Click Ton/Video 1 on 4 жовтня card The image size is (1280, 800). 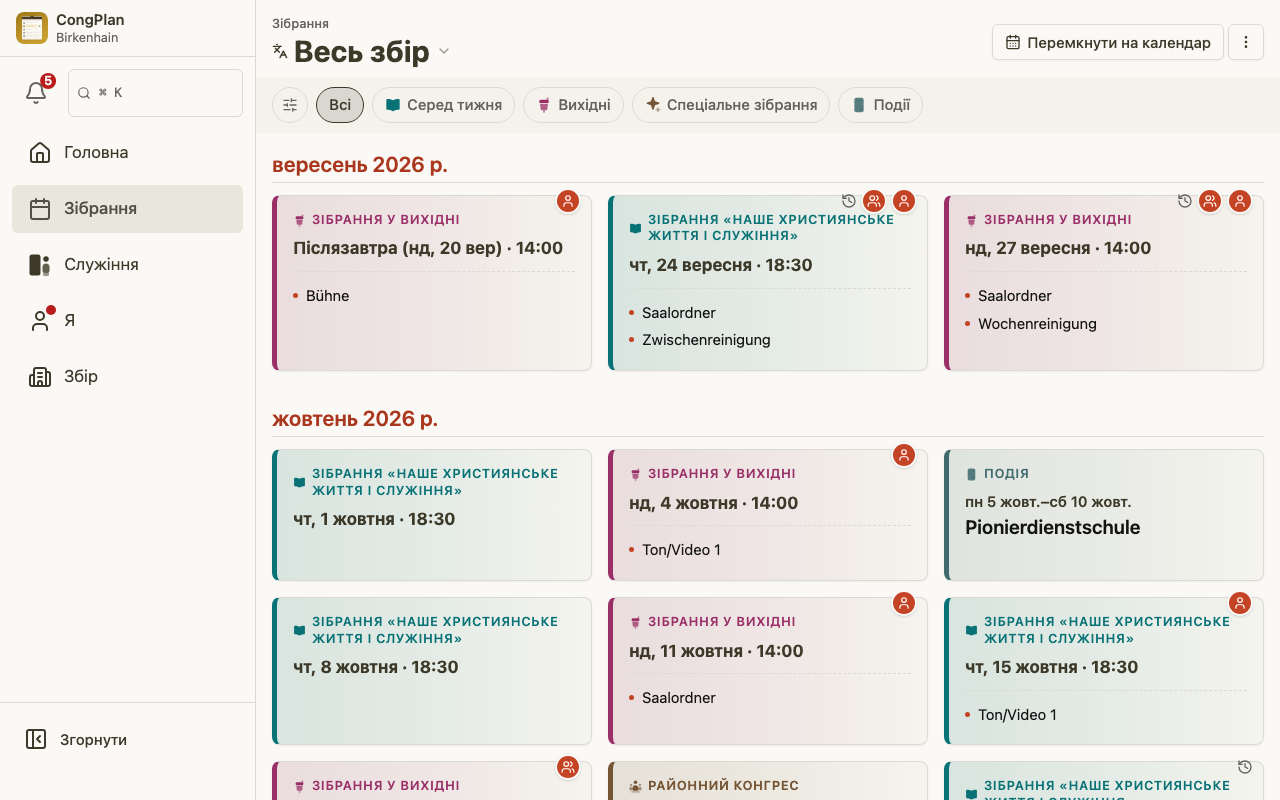coord(681,550)
